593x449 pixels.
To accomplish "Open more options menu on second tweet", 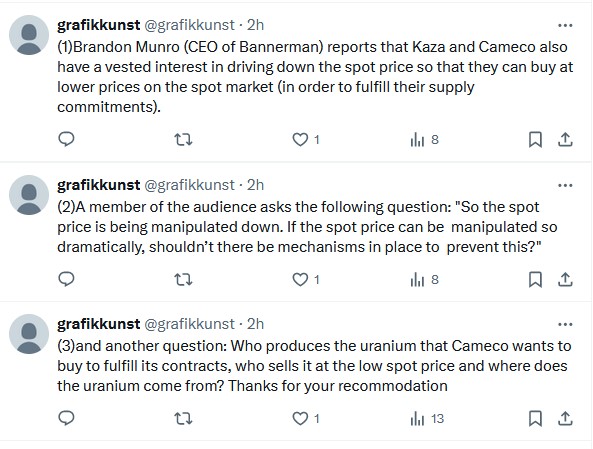I will [565, 185].
